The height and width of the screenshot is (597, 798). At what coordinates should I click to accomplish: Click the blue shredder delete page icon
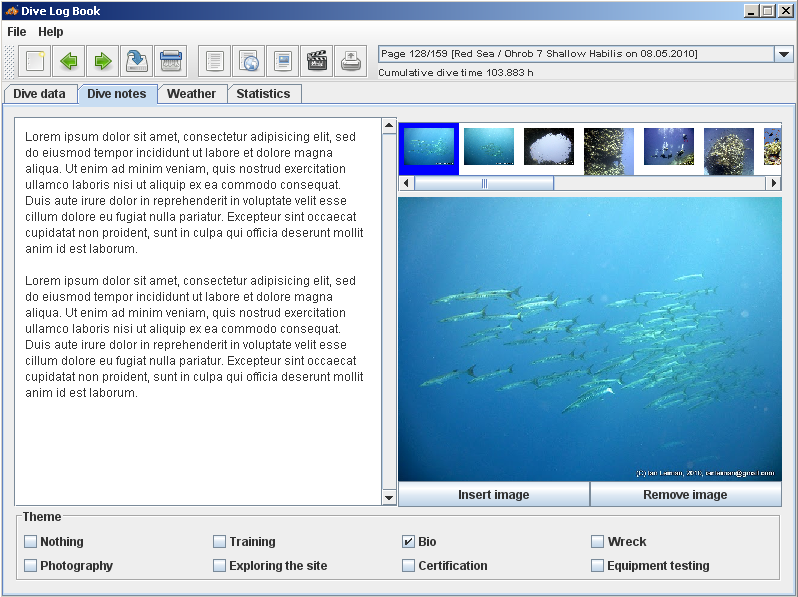pos(170,61)
